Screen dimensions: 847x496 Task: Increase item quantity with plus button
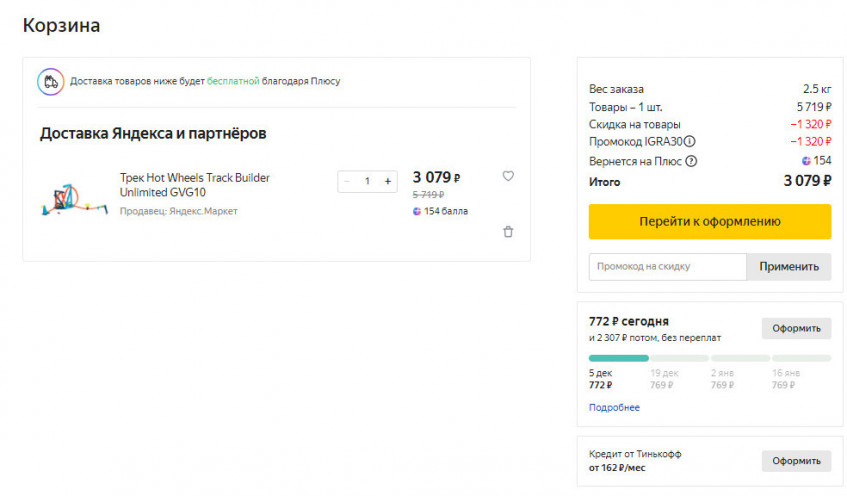(388, 181)
